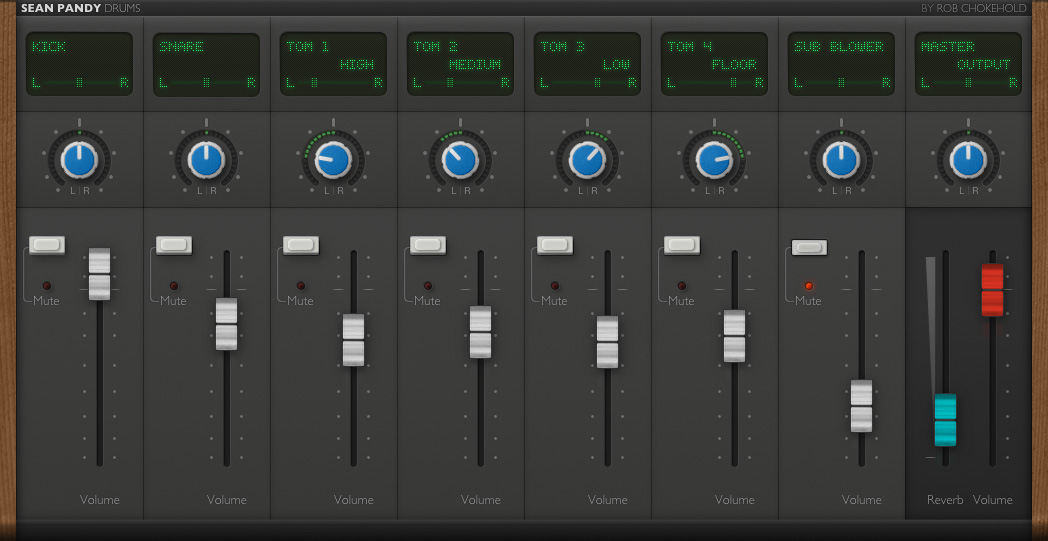Click the Kick pan knob
Screen dimensions: 1048x541
pyautogui.click(x=80, y=160)
